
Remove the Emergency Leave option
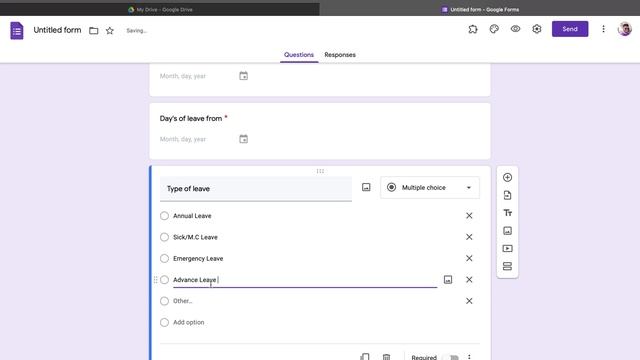(469, 258)
